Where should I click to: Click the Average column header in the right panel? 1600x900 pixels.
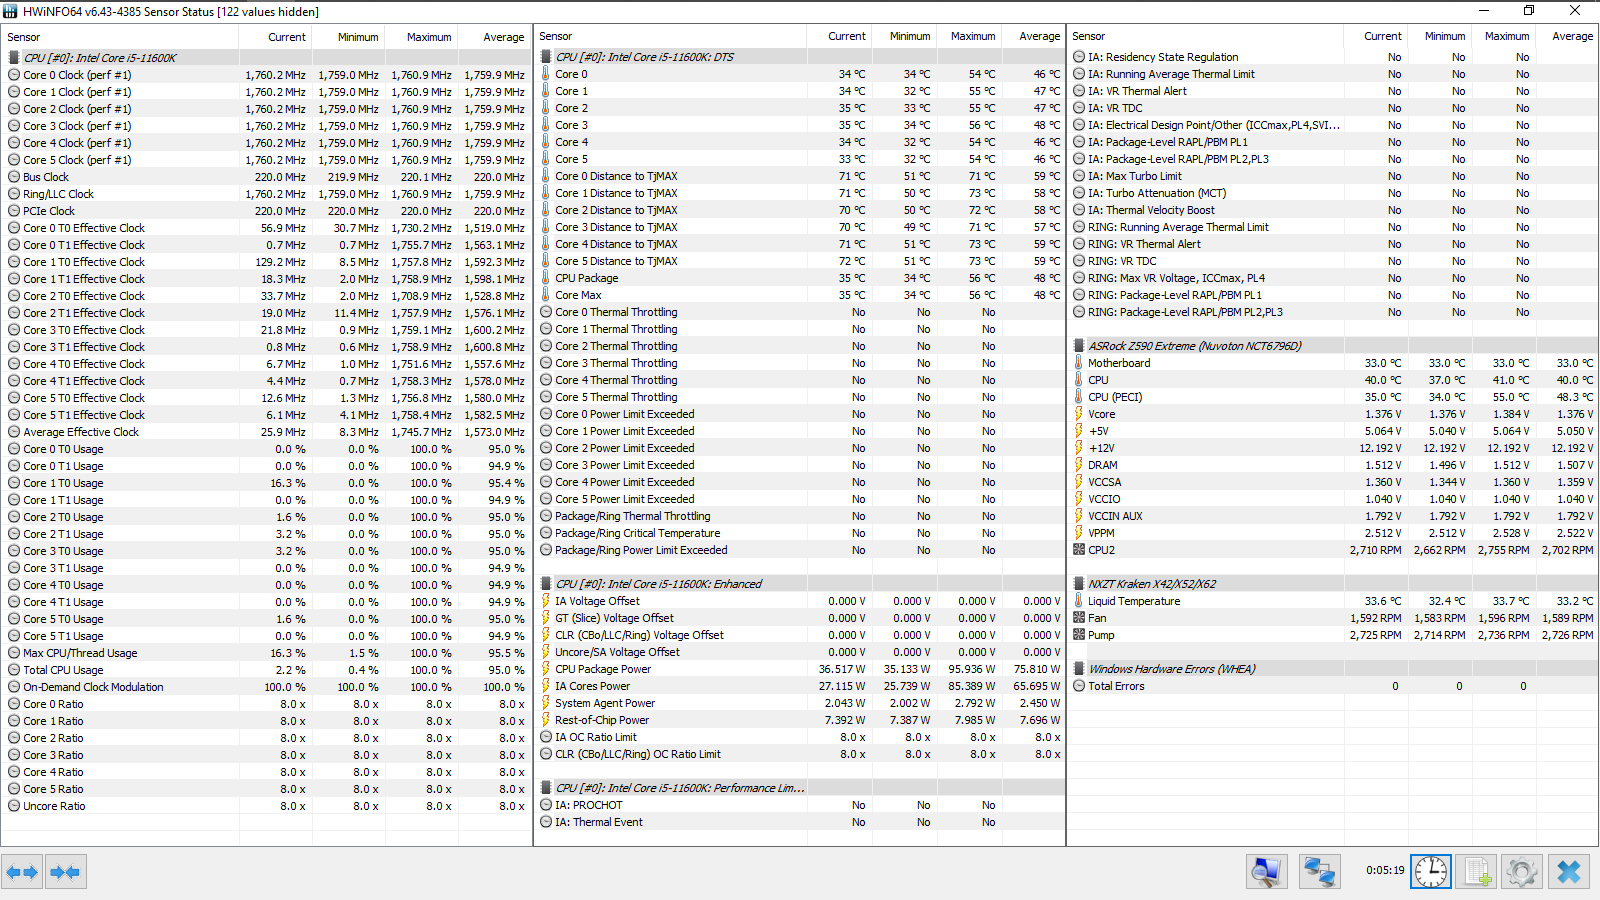tap(1566, 36)
